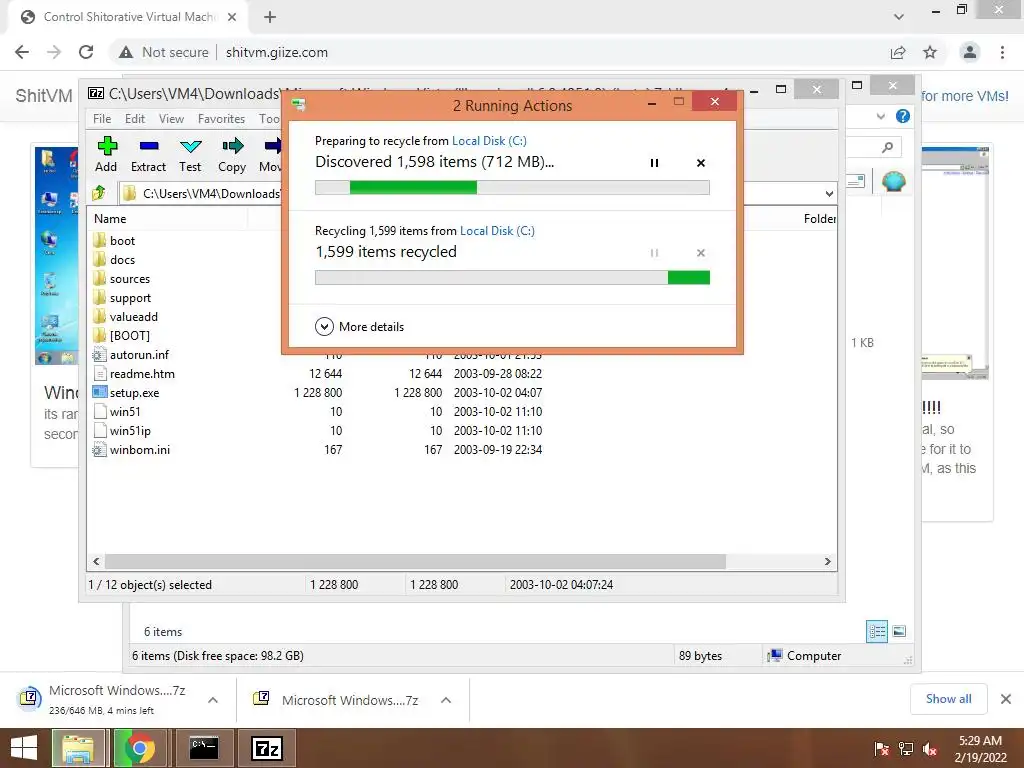
Task: Switch Explorer to large icons view
Action: [899, 631]
